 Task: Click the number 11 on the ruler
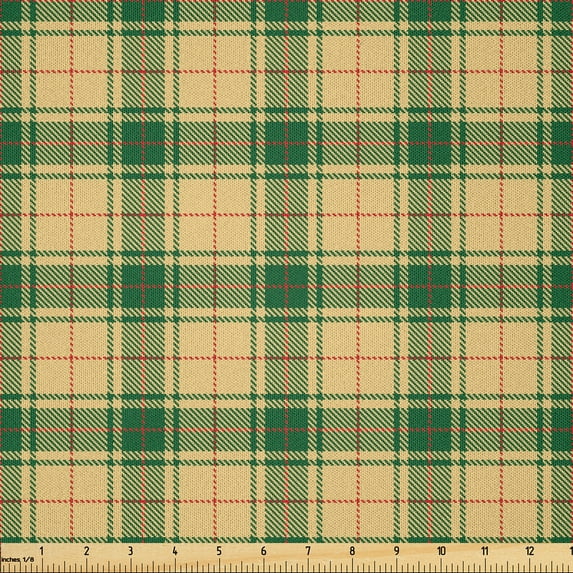click(485, 551)
